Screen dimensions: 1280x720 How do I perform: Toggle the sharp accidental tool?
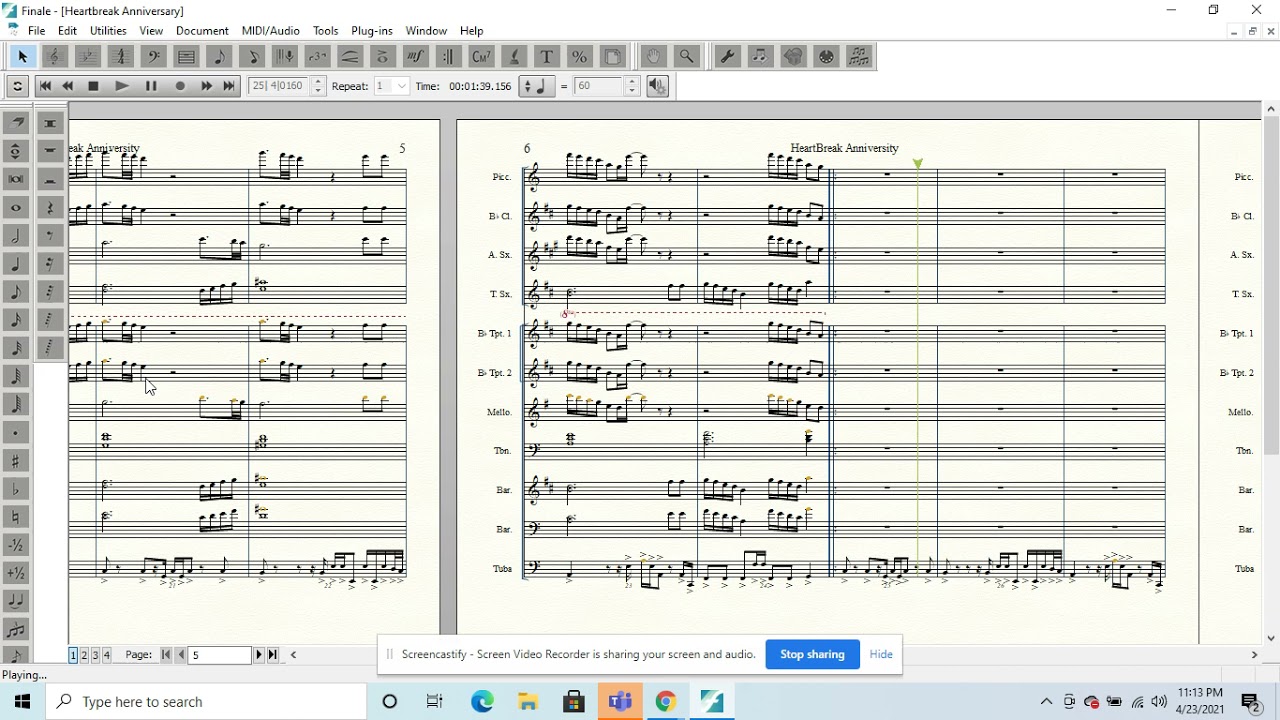(x=16, y=461)
